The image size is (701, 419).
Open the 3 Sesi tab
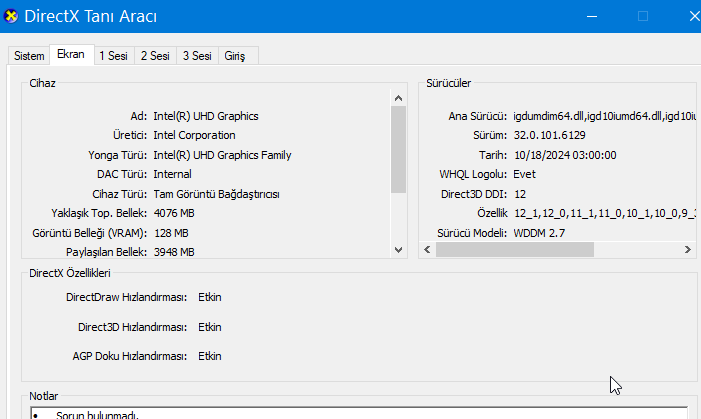[x=197, y=56]
